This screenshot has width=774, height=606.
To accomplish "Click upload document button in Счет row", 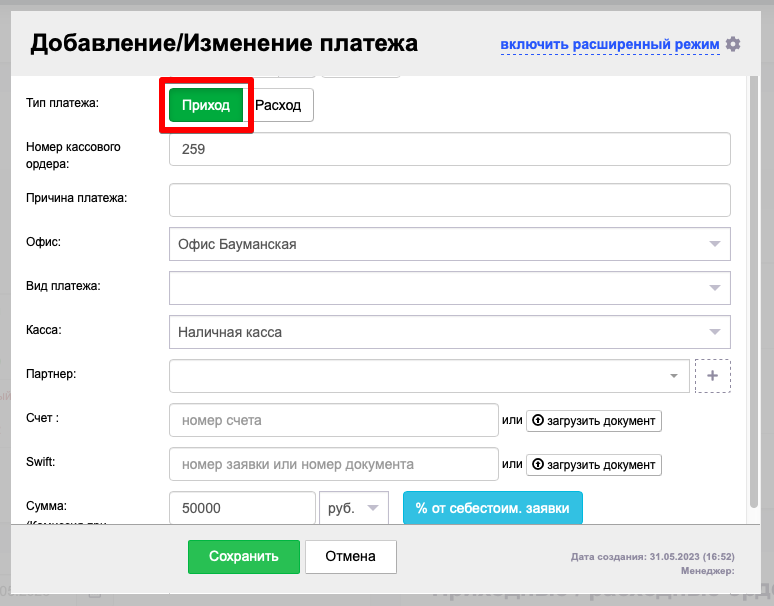I will pyautogui.click(x=593, y=421).
